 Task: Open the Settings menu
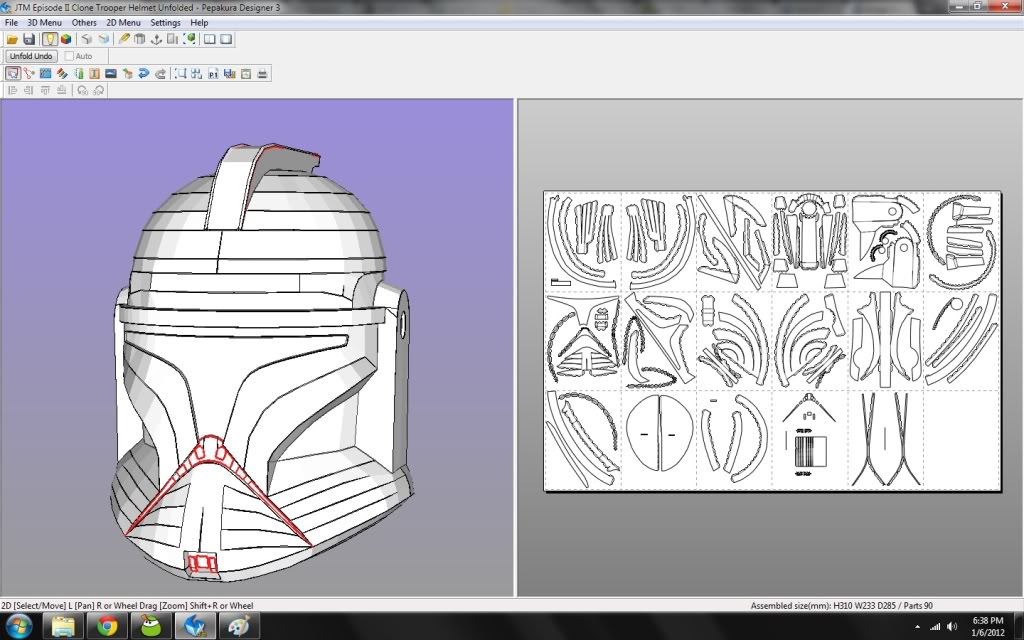pyautogui.click(x=165, y=22)
